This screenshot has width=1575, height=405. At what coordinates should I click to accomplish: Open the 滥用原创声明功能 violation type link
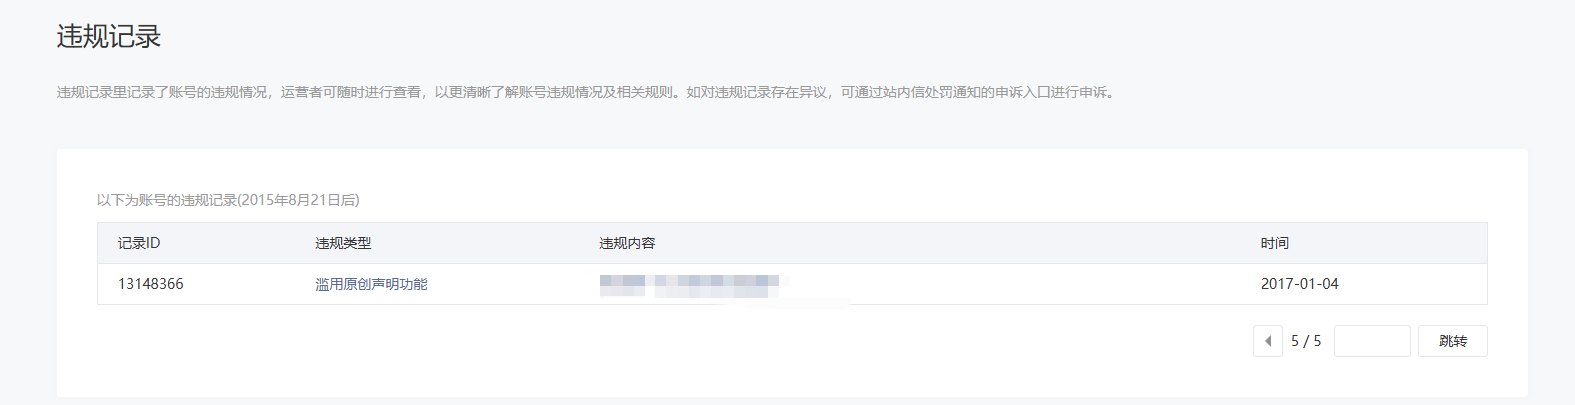pyautogui.click(x=371, y=284)
